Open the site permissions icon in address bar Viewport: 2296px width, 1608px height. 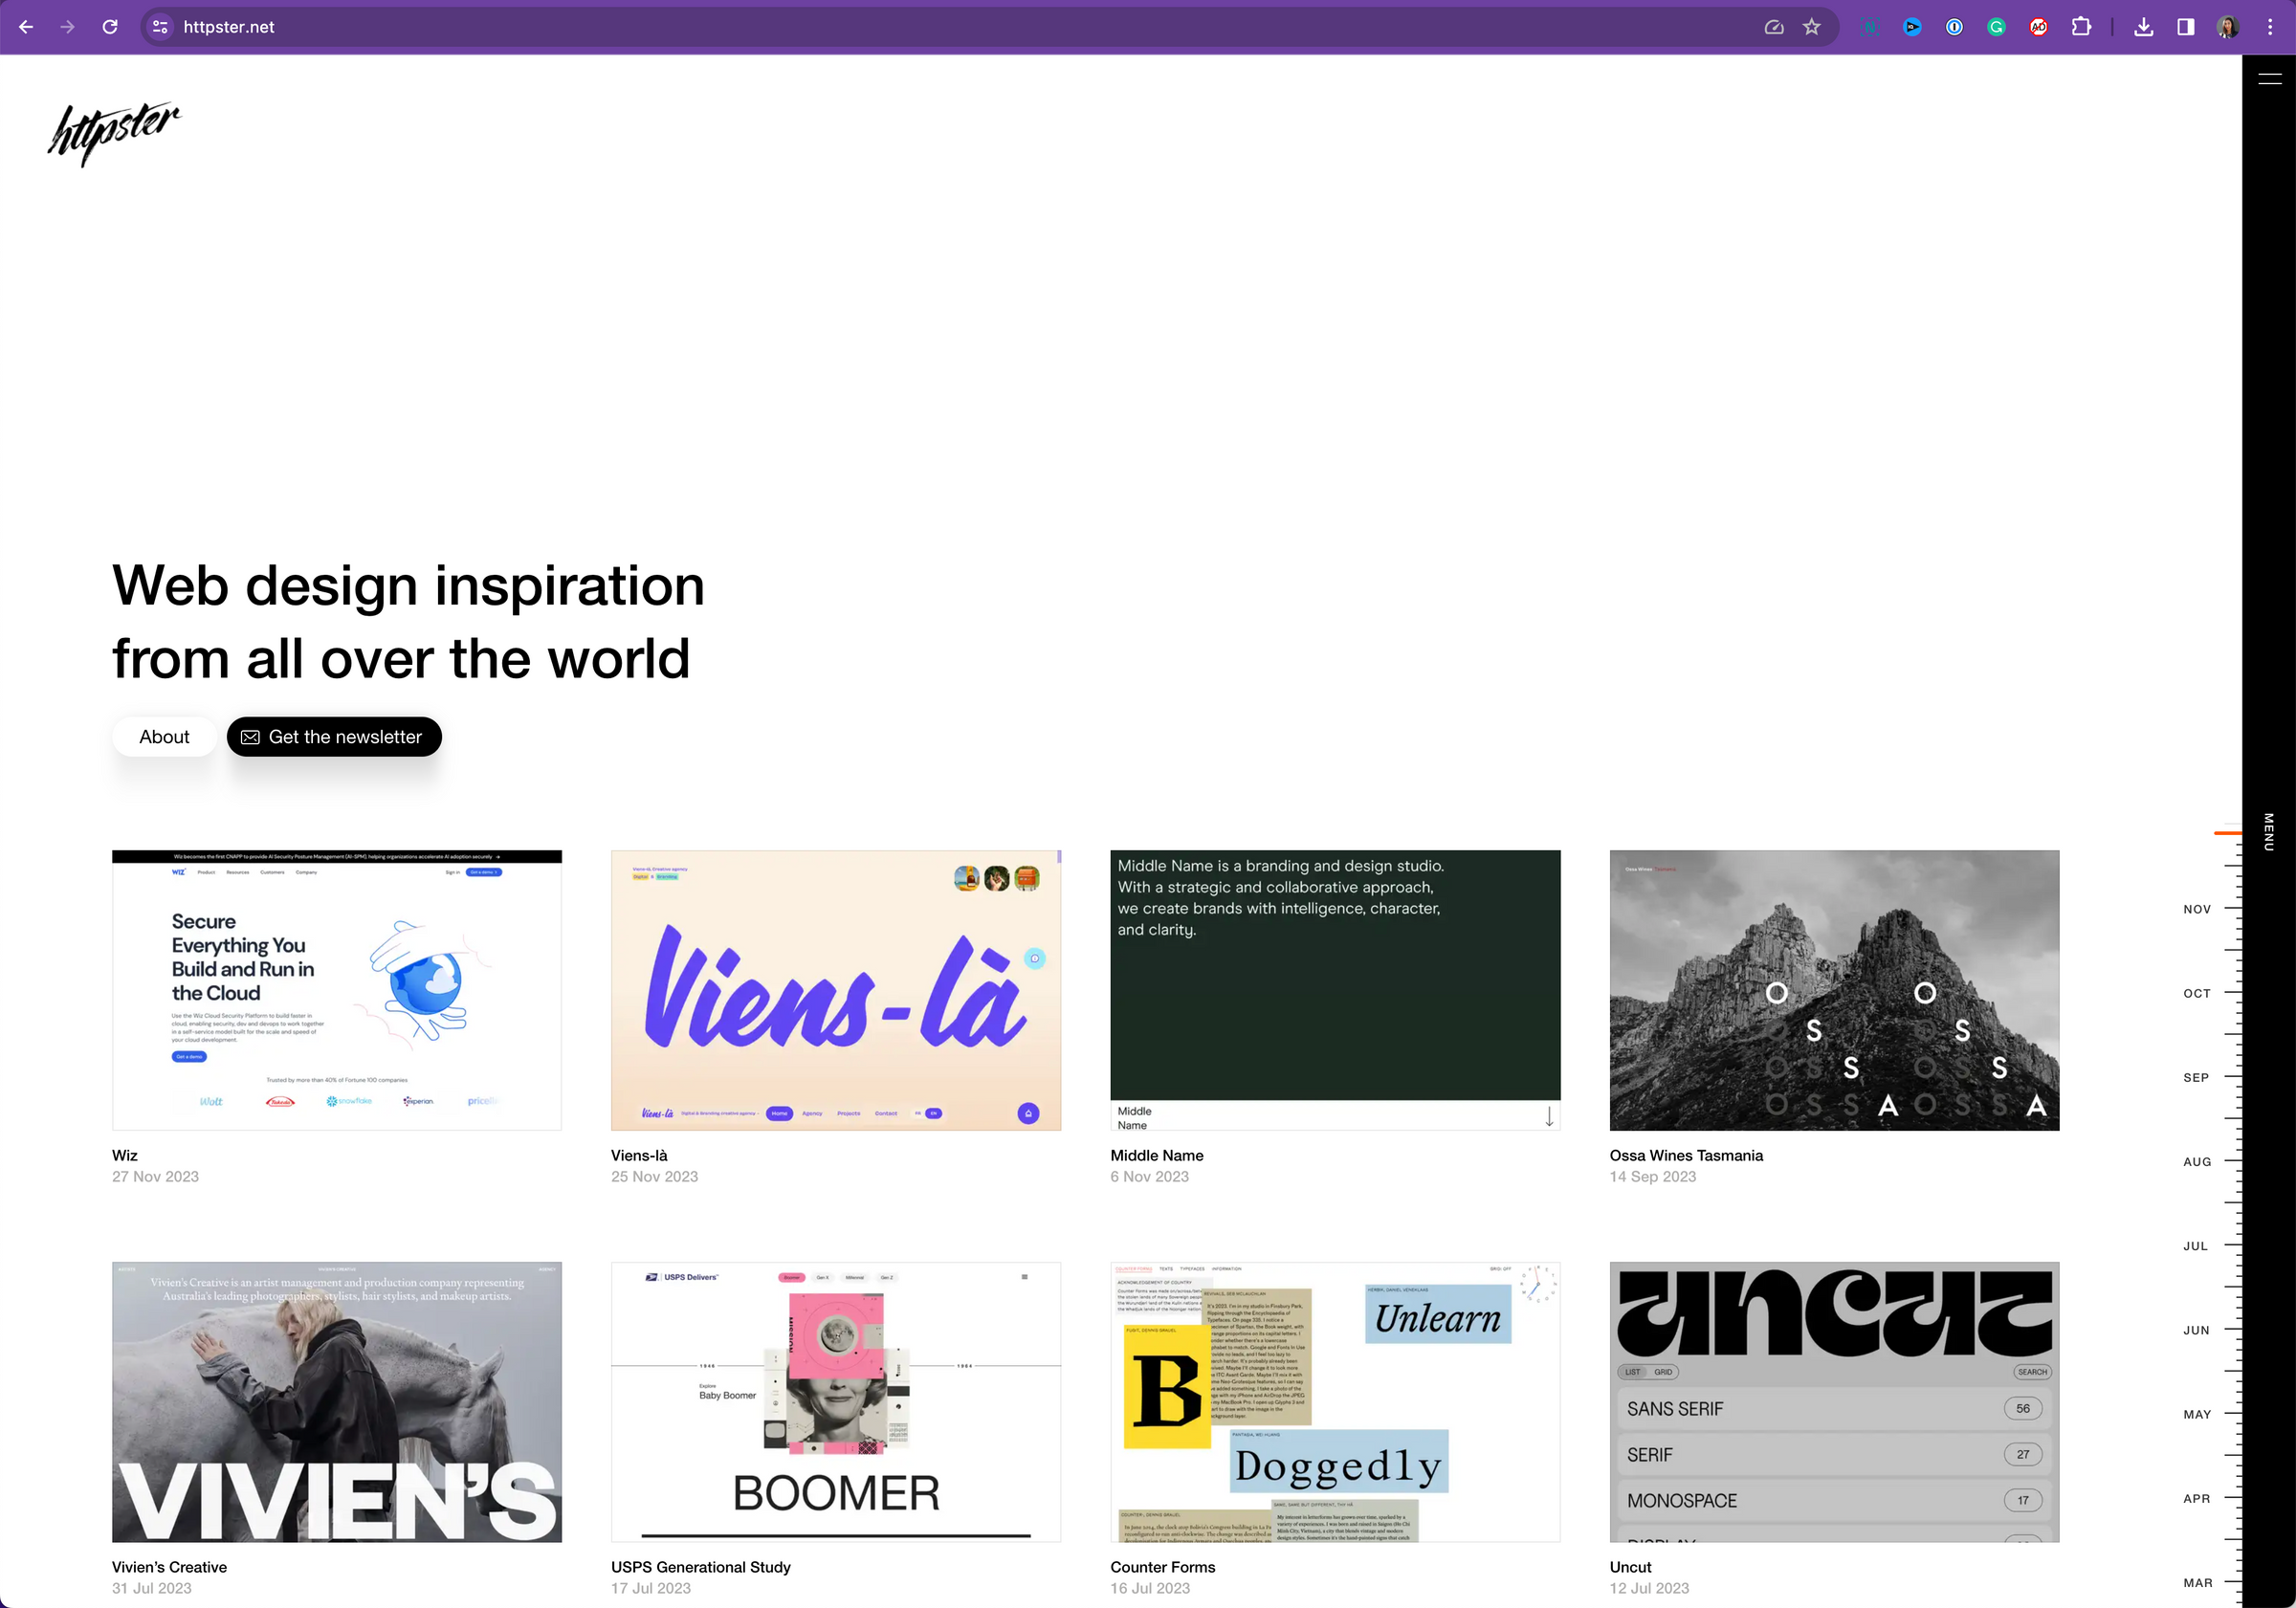[x=160, y=27]
